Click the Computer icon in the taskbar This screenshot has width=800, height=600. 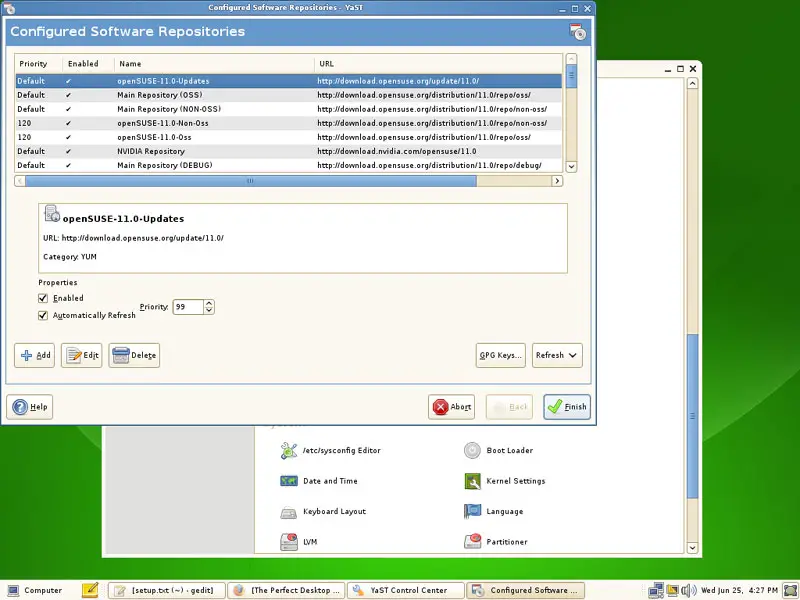13,590
